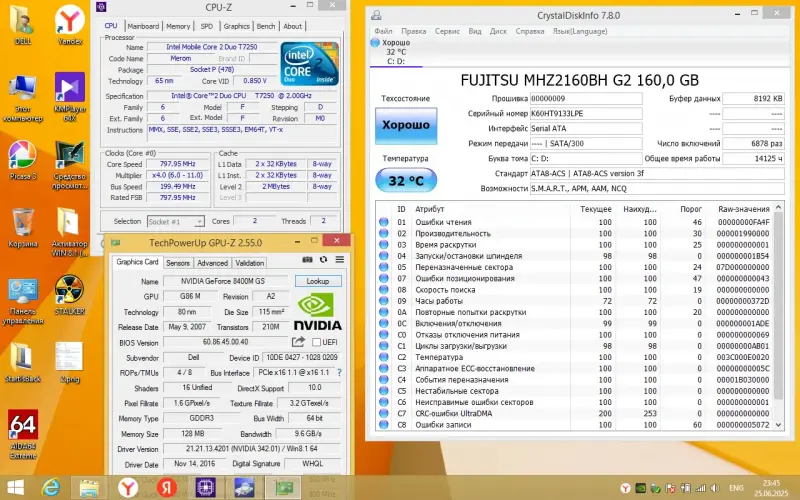
Task: Open the Диск menu in CrystalDiskInfo
Action: (x=498, y=31)
